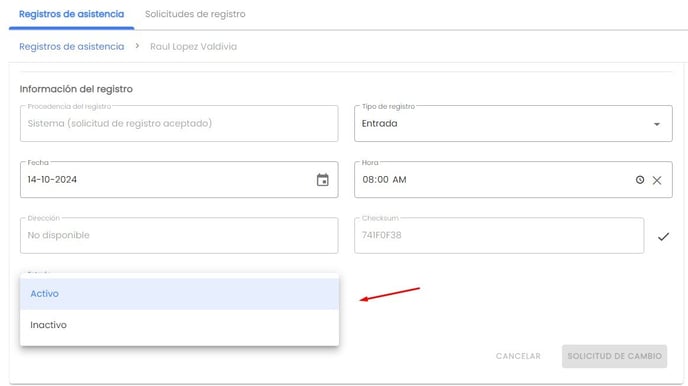Click the Checksum field 741F0F38
The height and width of the screenshot is (386, 688).
(x=499, y=235)
